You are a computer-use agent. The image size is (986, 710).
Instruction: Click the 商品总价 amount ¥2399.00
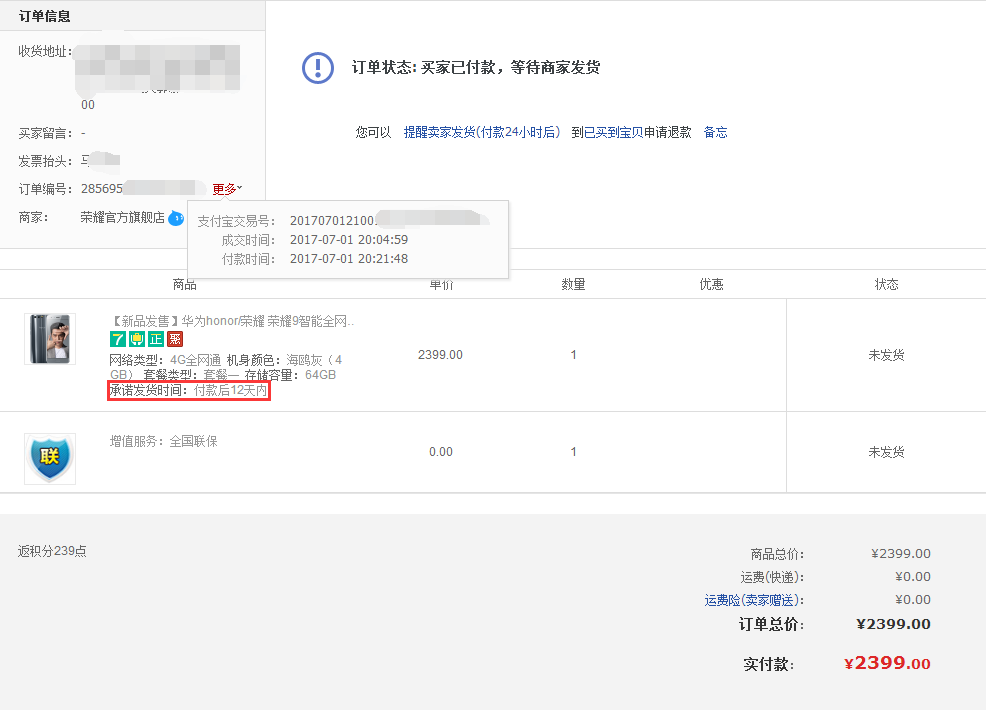tap(900, 553)
